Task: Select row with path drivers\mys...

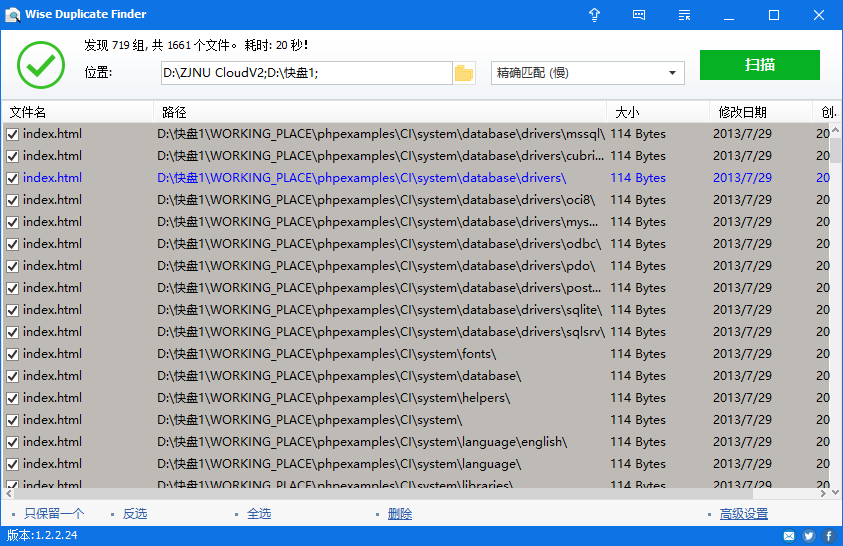Action: click(417, 222)
